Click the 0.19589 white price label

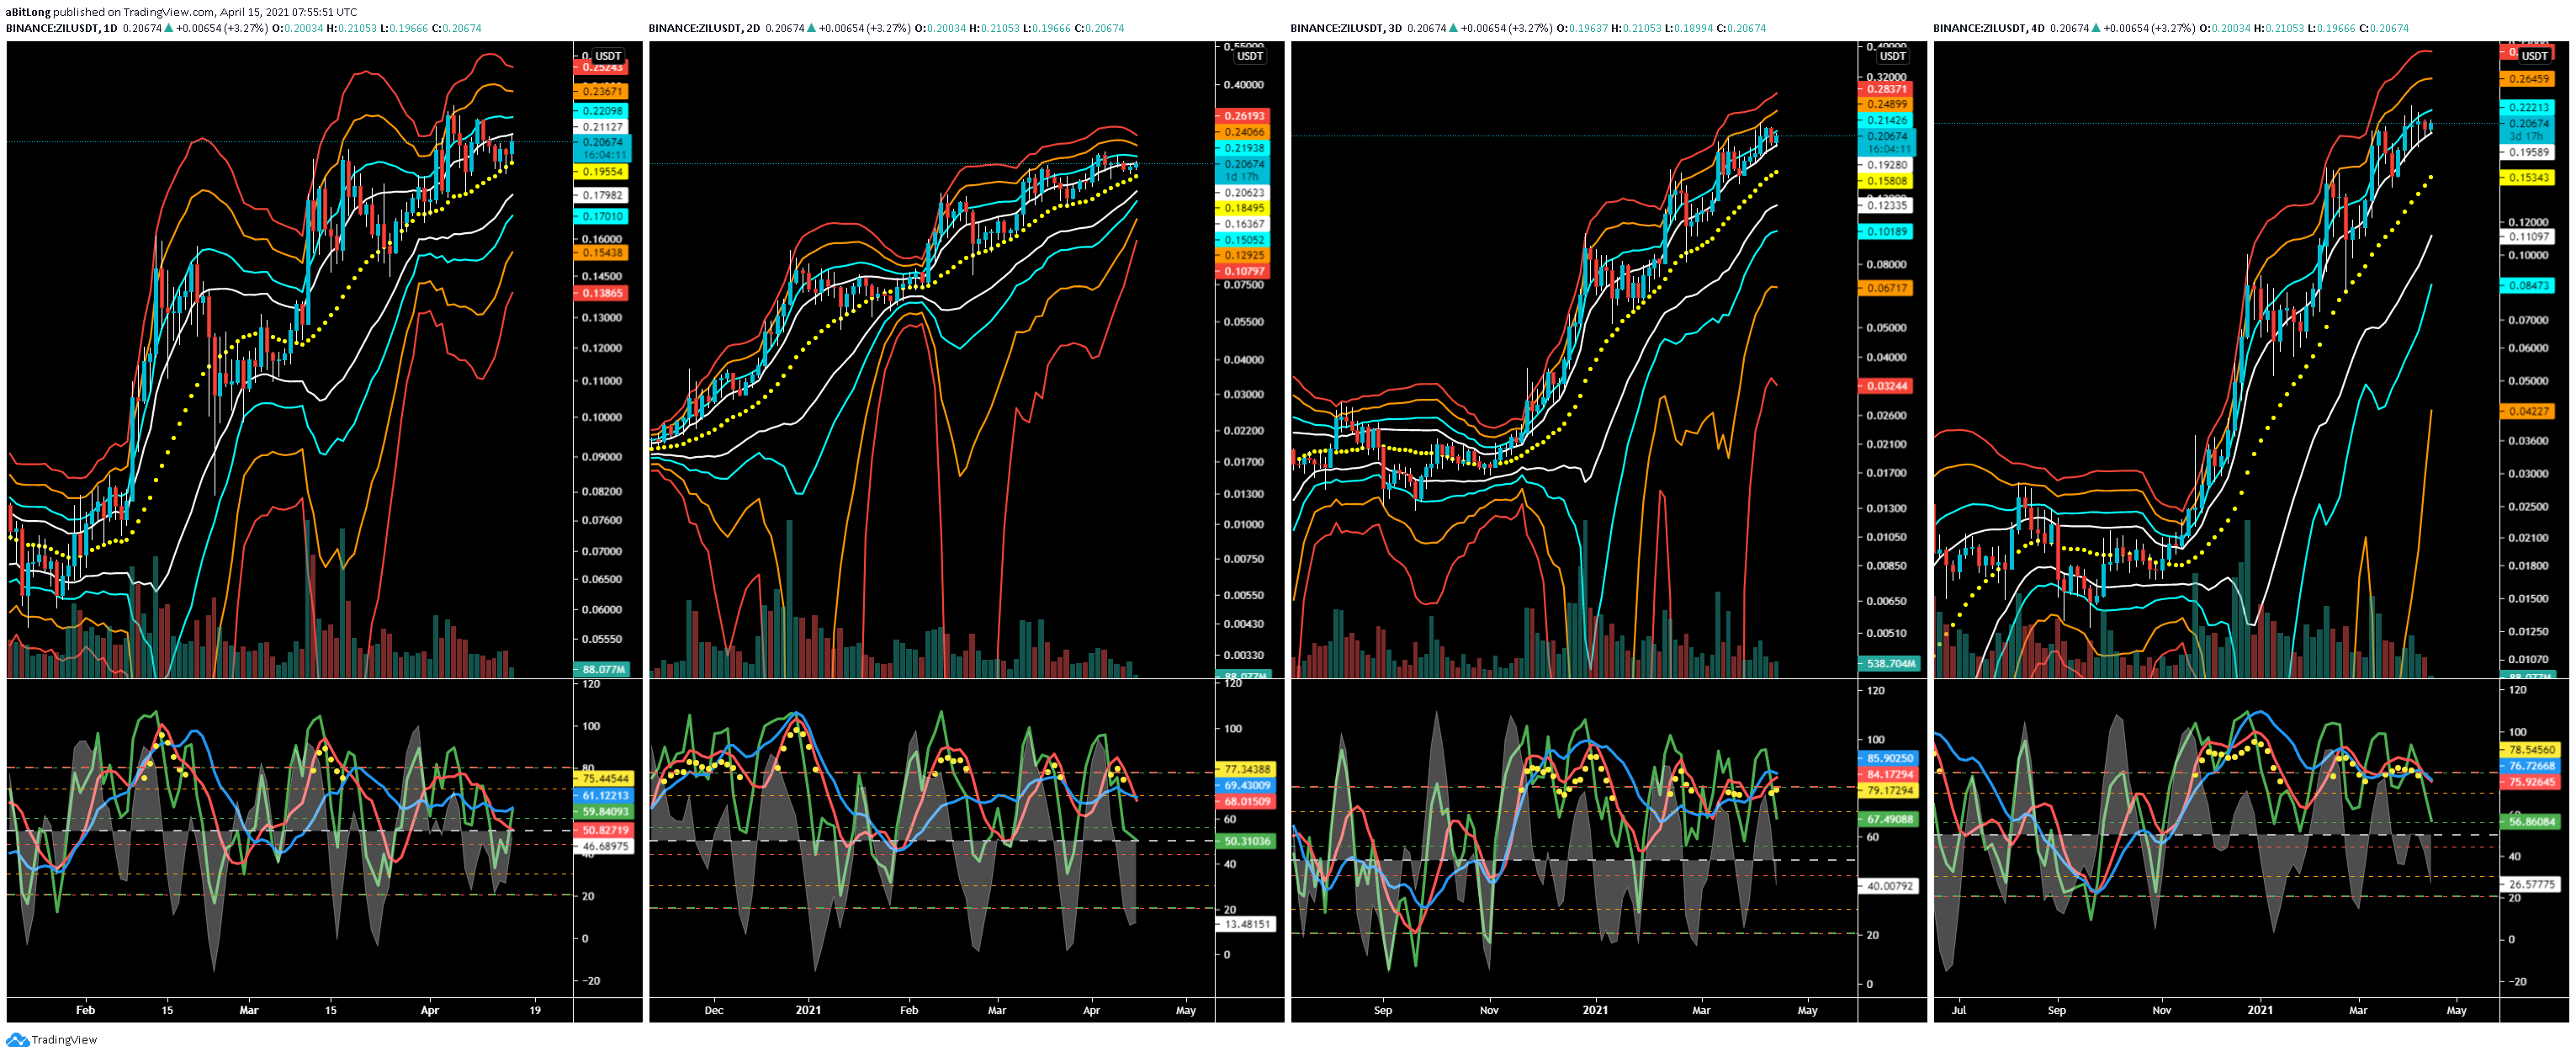click(x=2528, y=153)
